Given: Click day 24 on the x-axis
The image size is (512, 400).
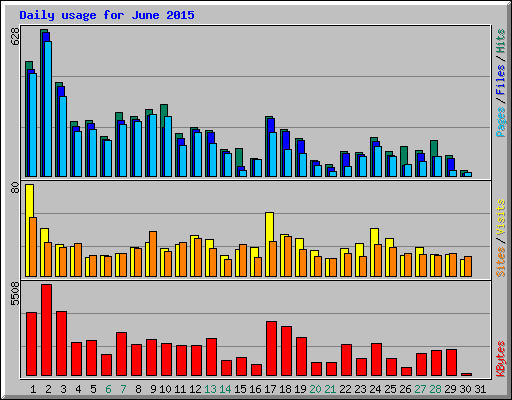Looking at the screenshot, I should (x=375, y=389).
